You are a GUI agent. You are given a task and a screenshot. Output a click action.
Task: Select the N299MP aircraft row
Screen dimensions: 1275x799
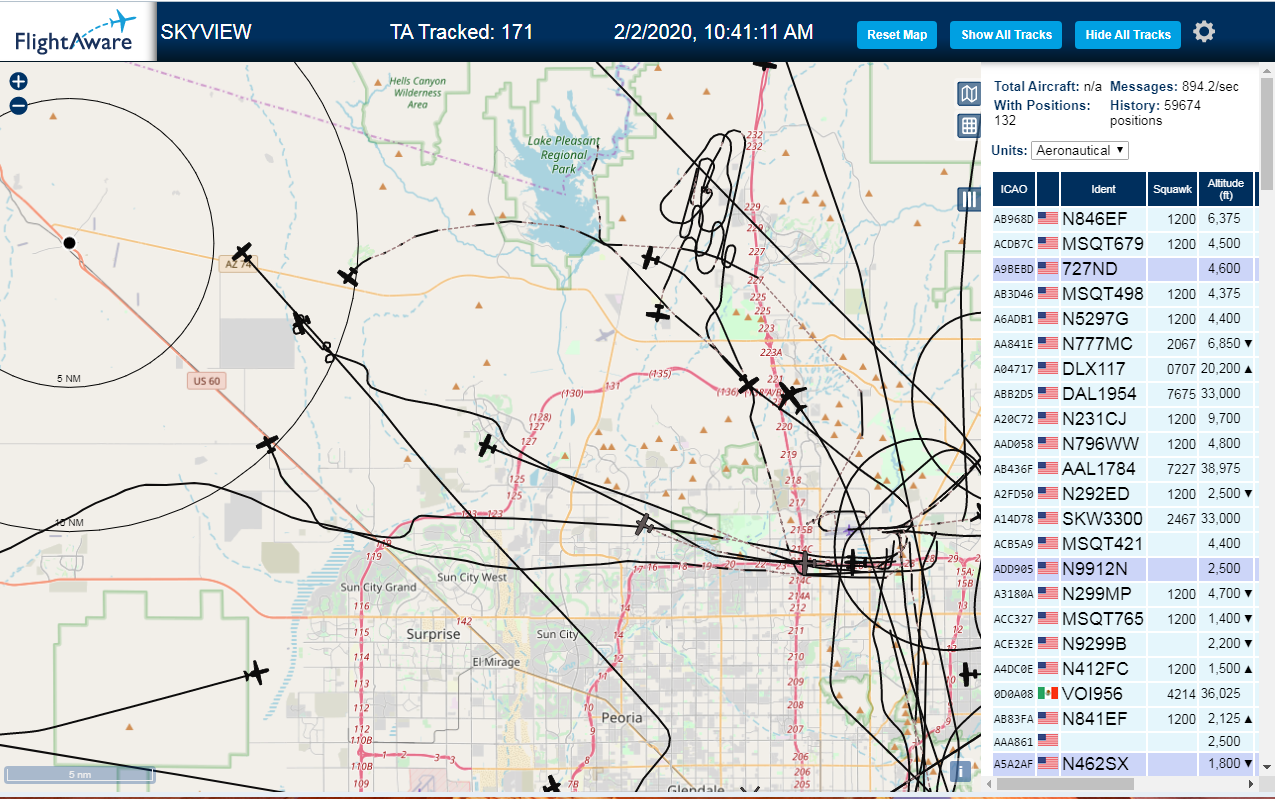click(1125, 593)
